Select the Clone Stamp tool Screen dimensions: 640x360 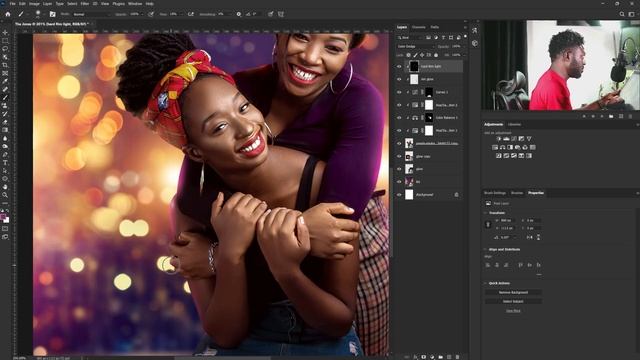(x=5, y=106)
